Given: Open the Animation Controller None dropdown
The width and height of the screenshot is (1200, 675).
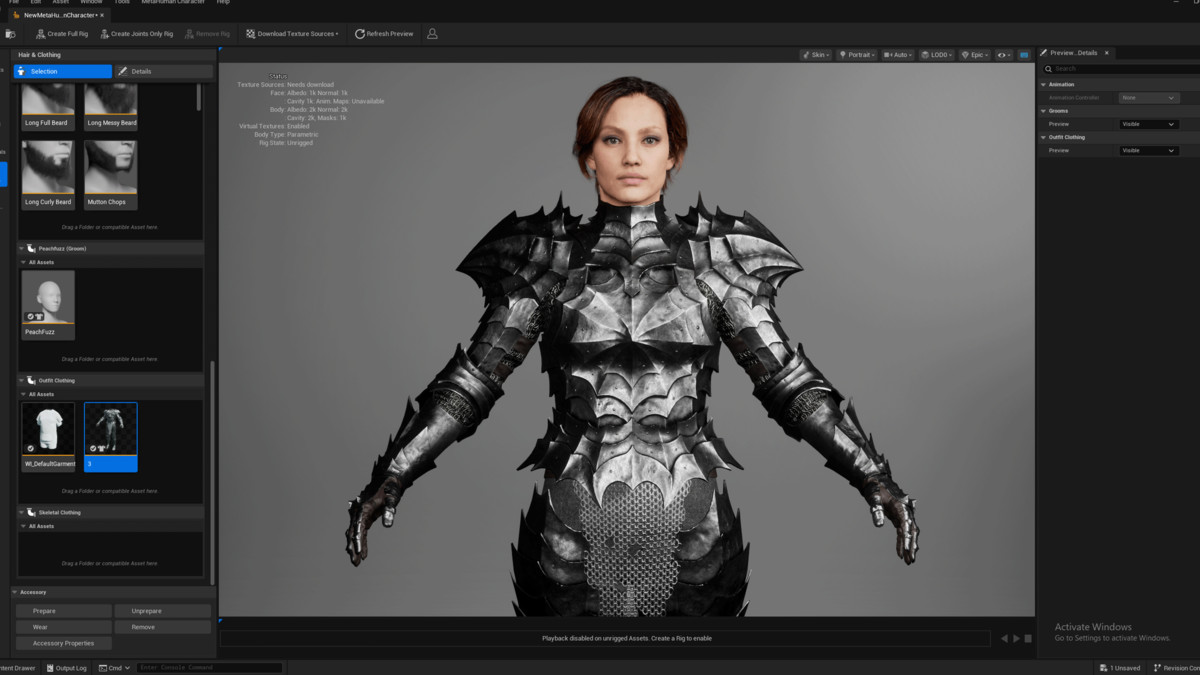Looking at the screenshot, I should 1149,98.
